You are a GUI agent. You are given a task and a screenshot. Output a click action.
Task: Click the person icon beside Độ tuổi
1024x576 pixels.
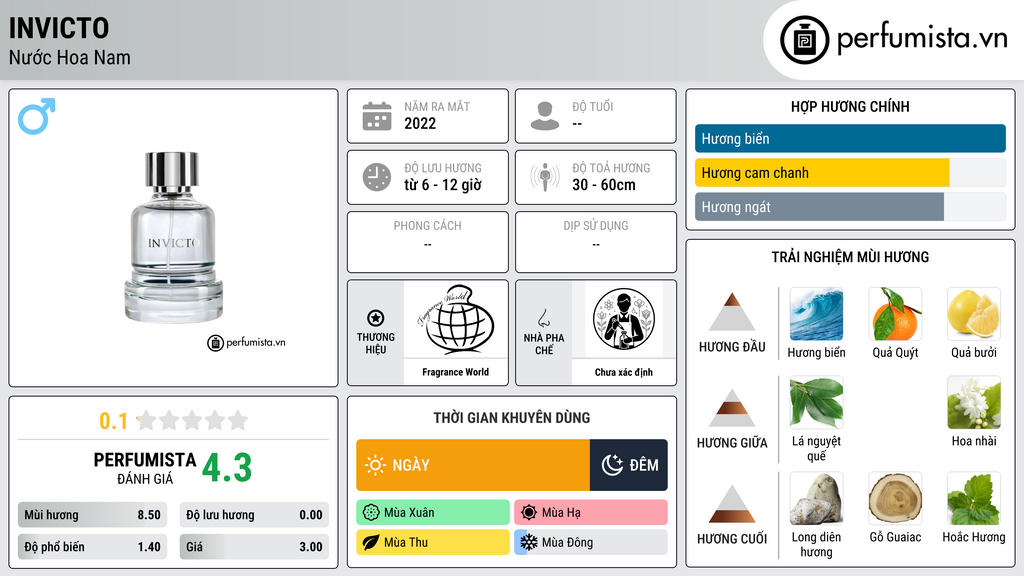545,116
